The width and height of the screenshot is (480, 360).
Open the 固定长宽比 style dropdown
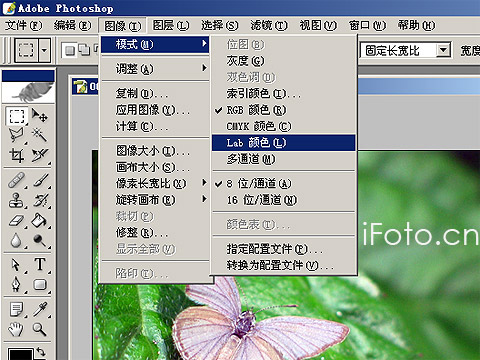tap(443, 50)
